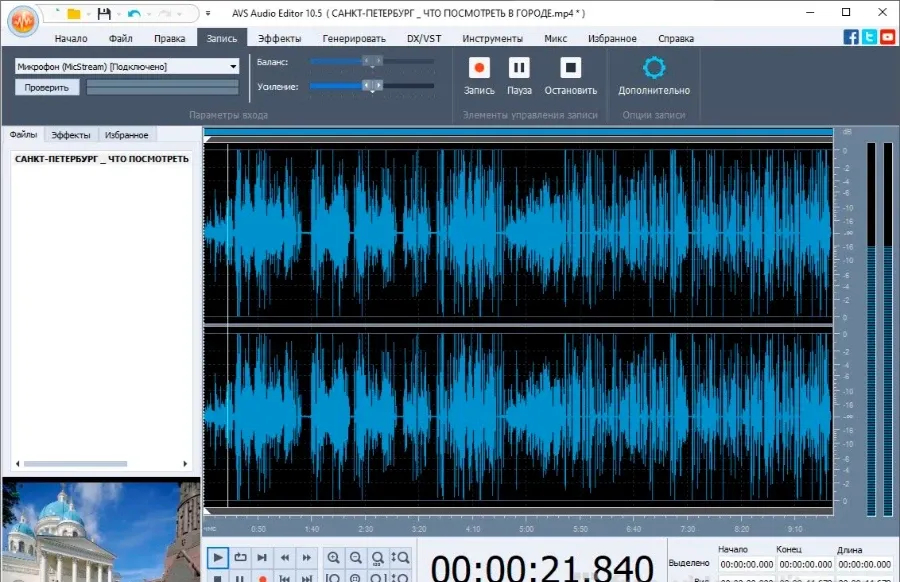Open the Инструменты ribbon tab
This screenshot has width=900, height=582.
492,38
